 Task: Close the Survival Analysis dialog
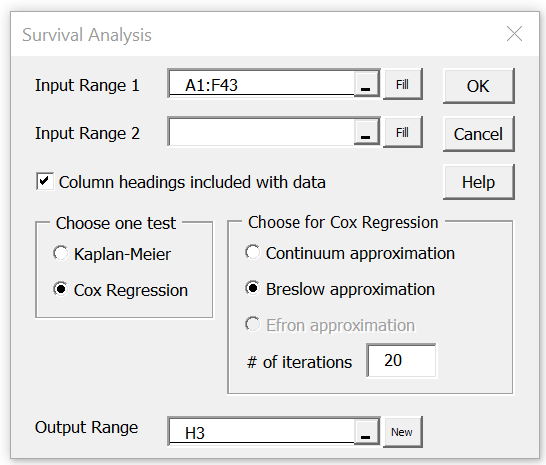coord(514,34)
